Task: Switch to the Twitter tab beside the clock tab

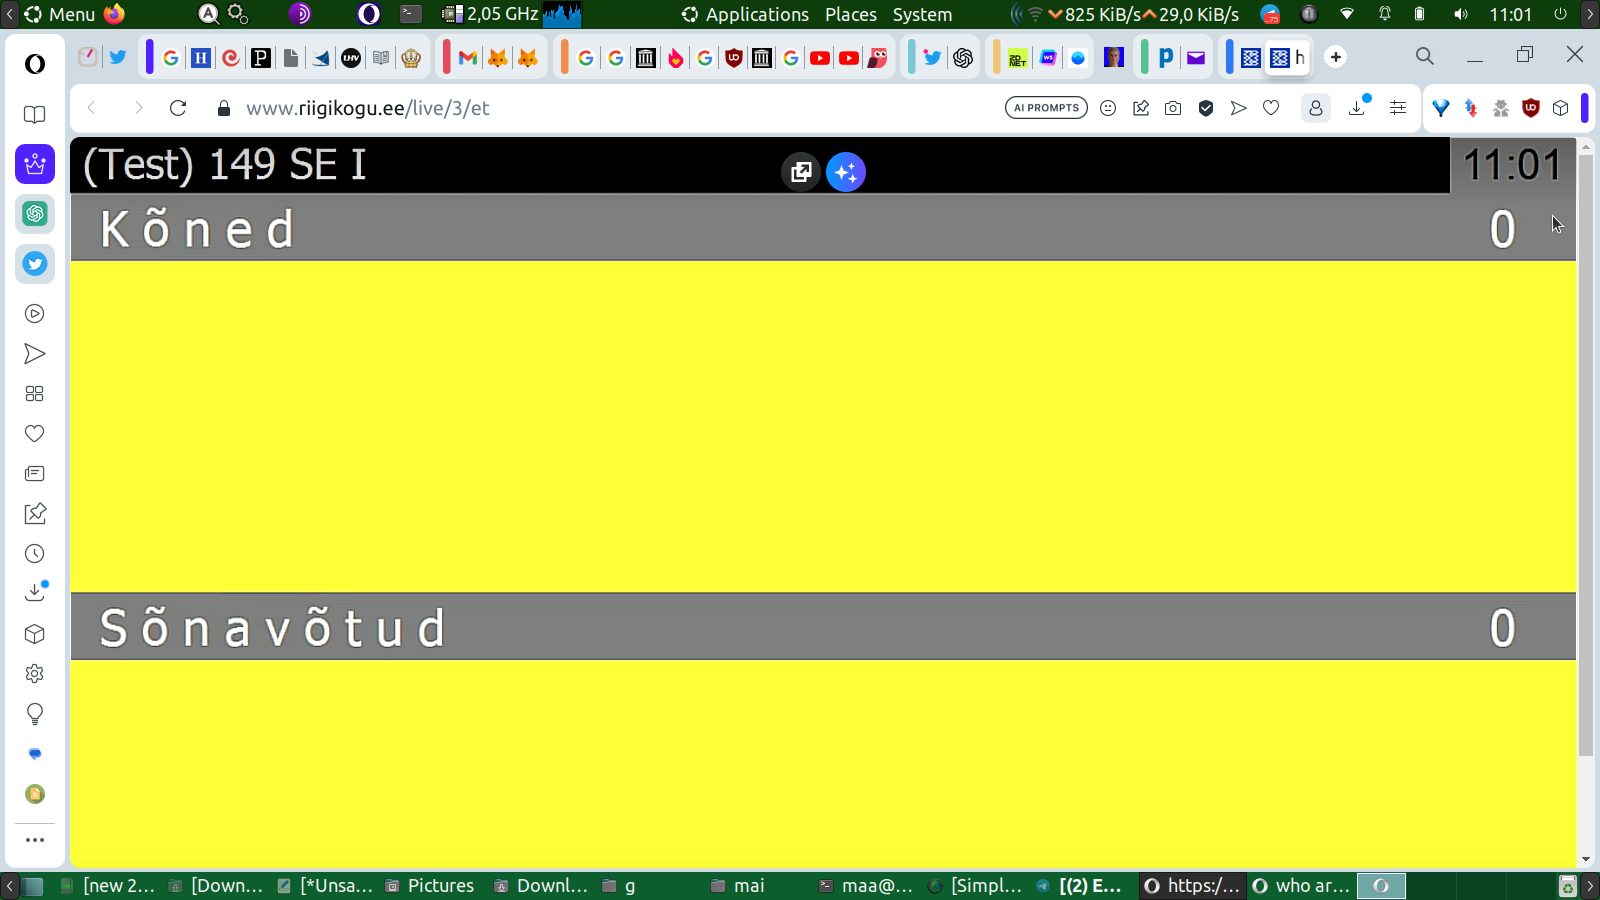Action: tap(118, 57)
